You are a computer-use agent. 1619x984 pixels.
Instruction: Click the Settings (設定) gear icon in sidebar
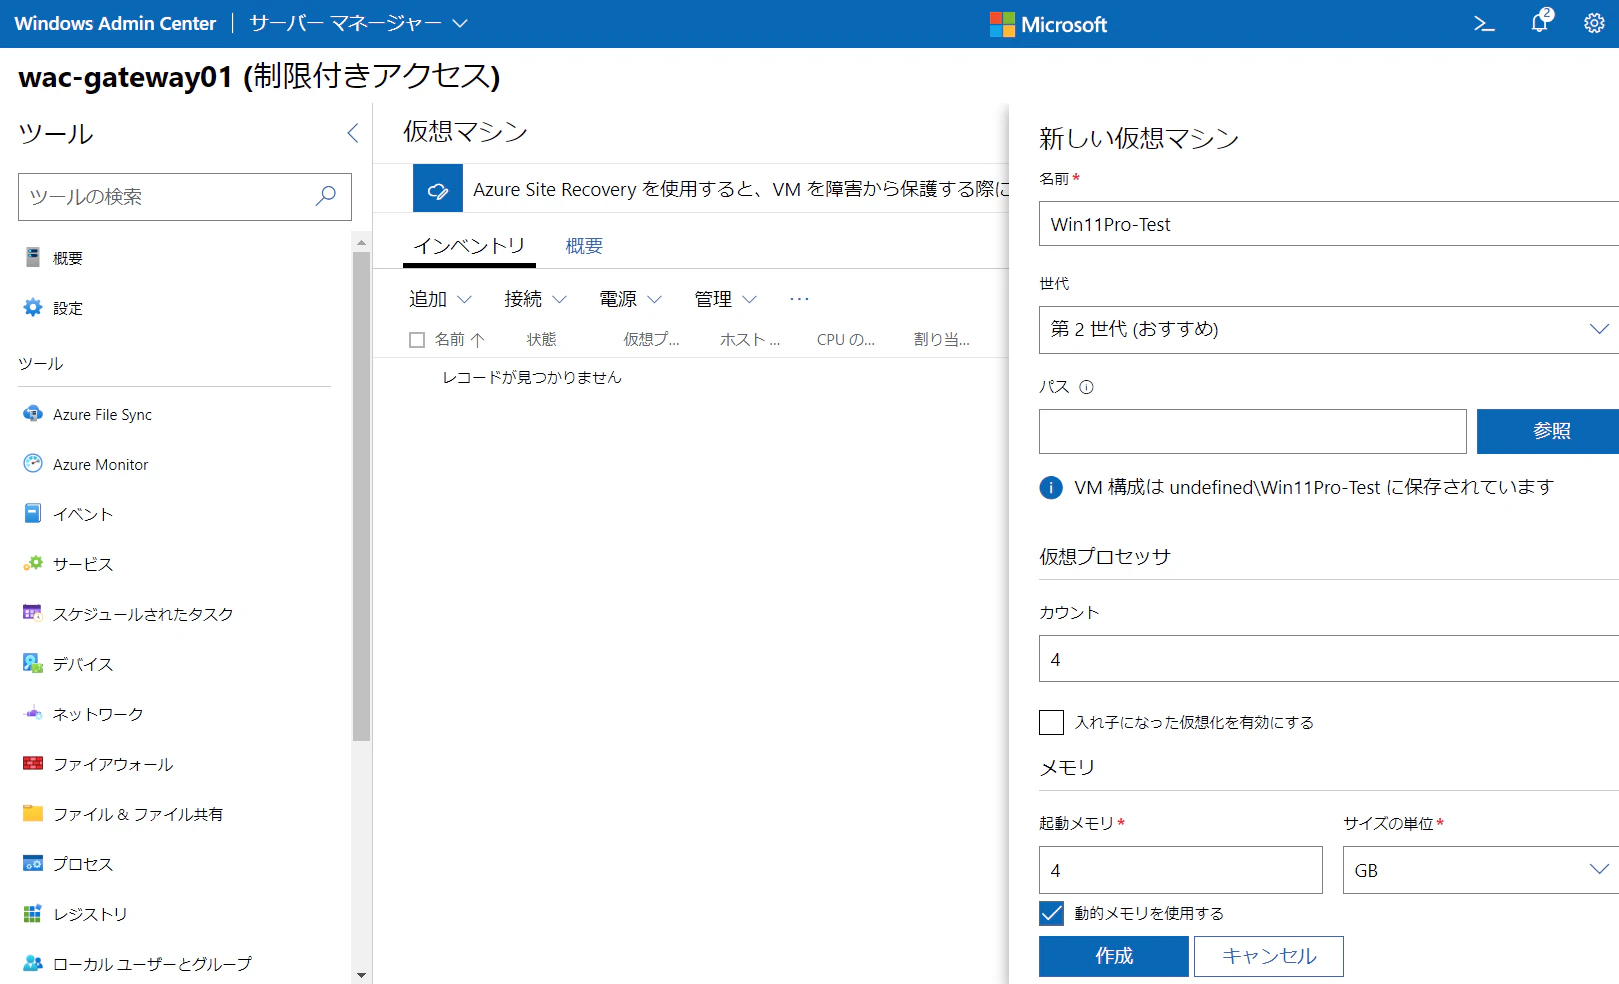pos(33,308)
